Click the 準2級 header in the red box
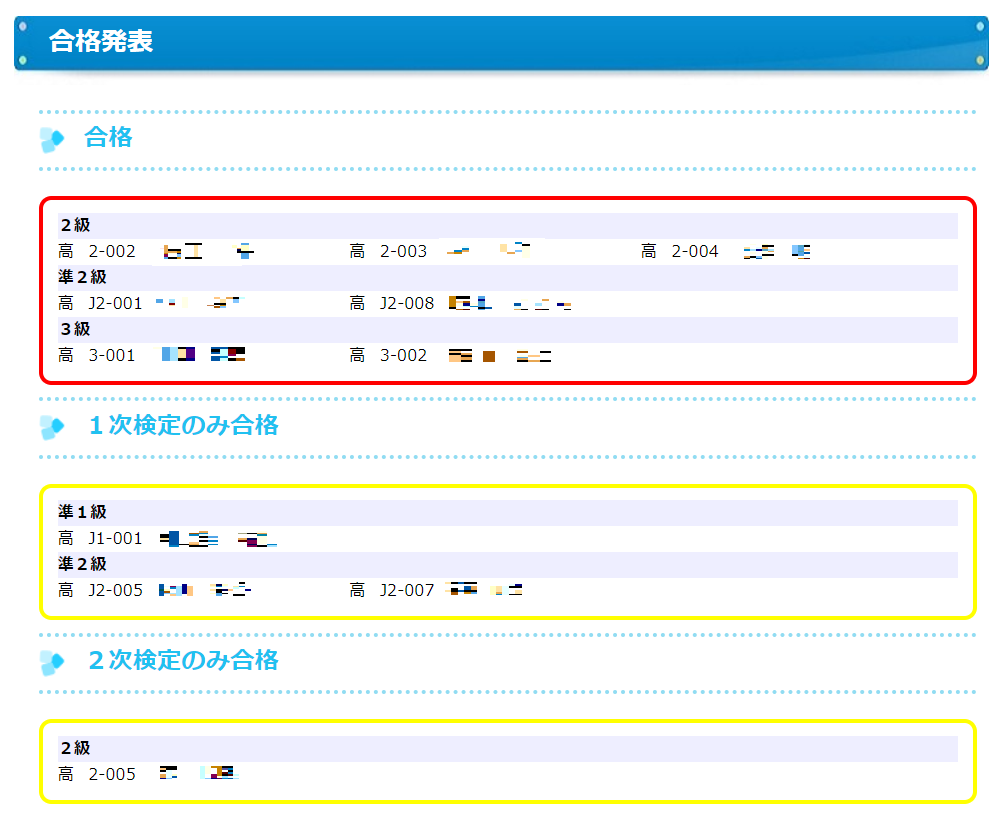This screenshot has height=813, width=1002. (82, 278)
